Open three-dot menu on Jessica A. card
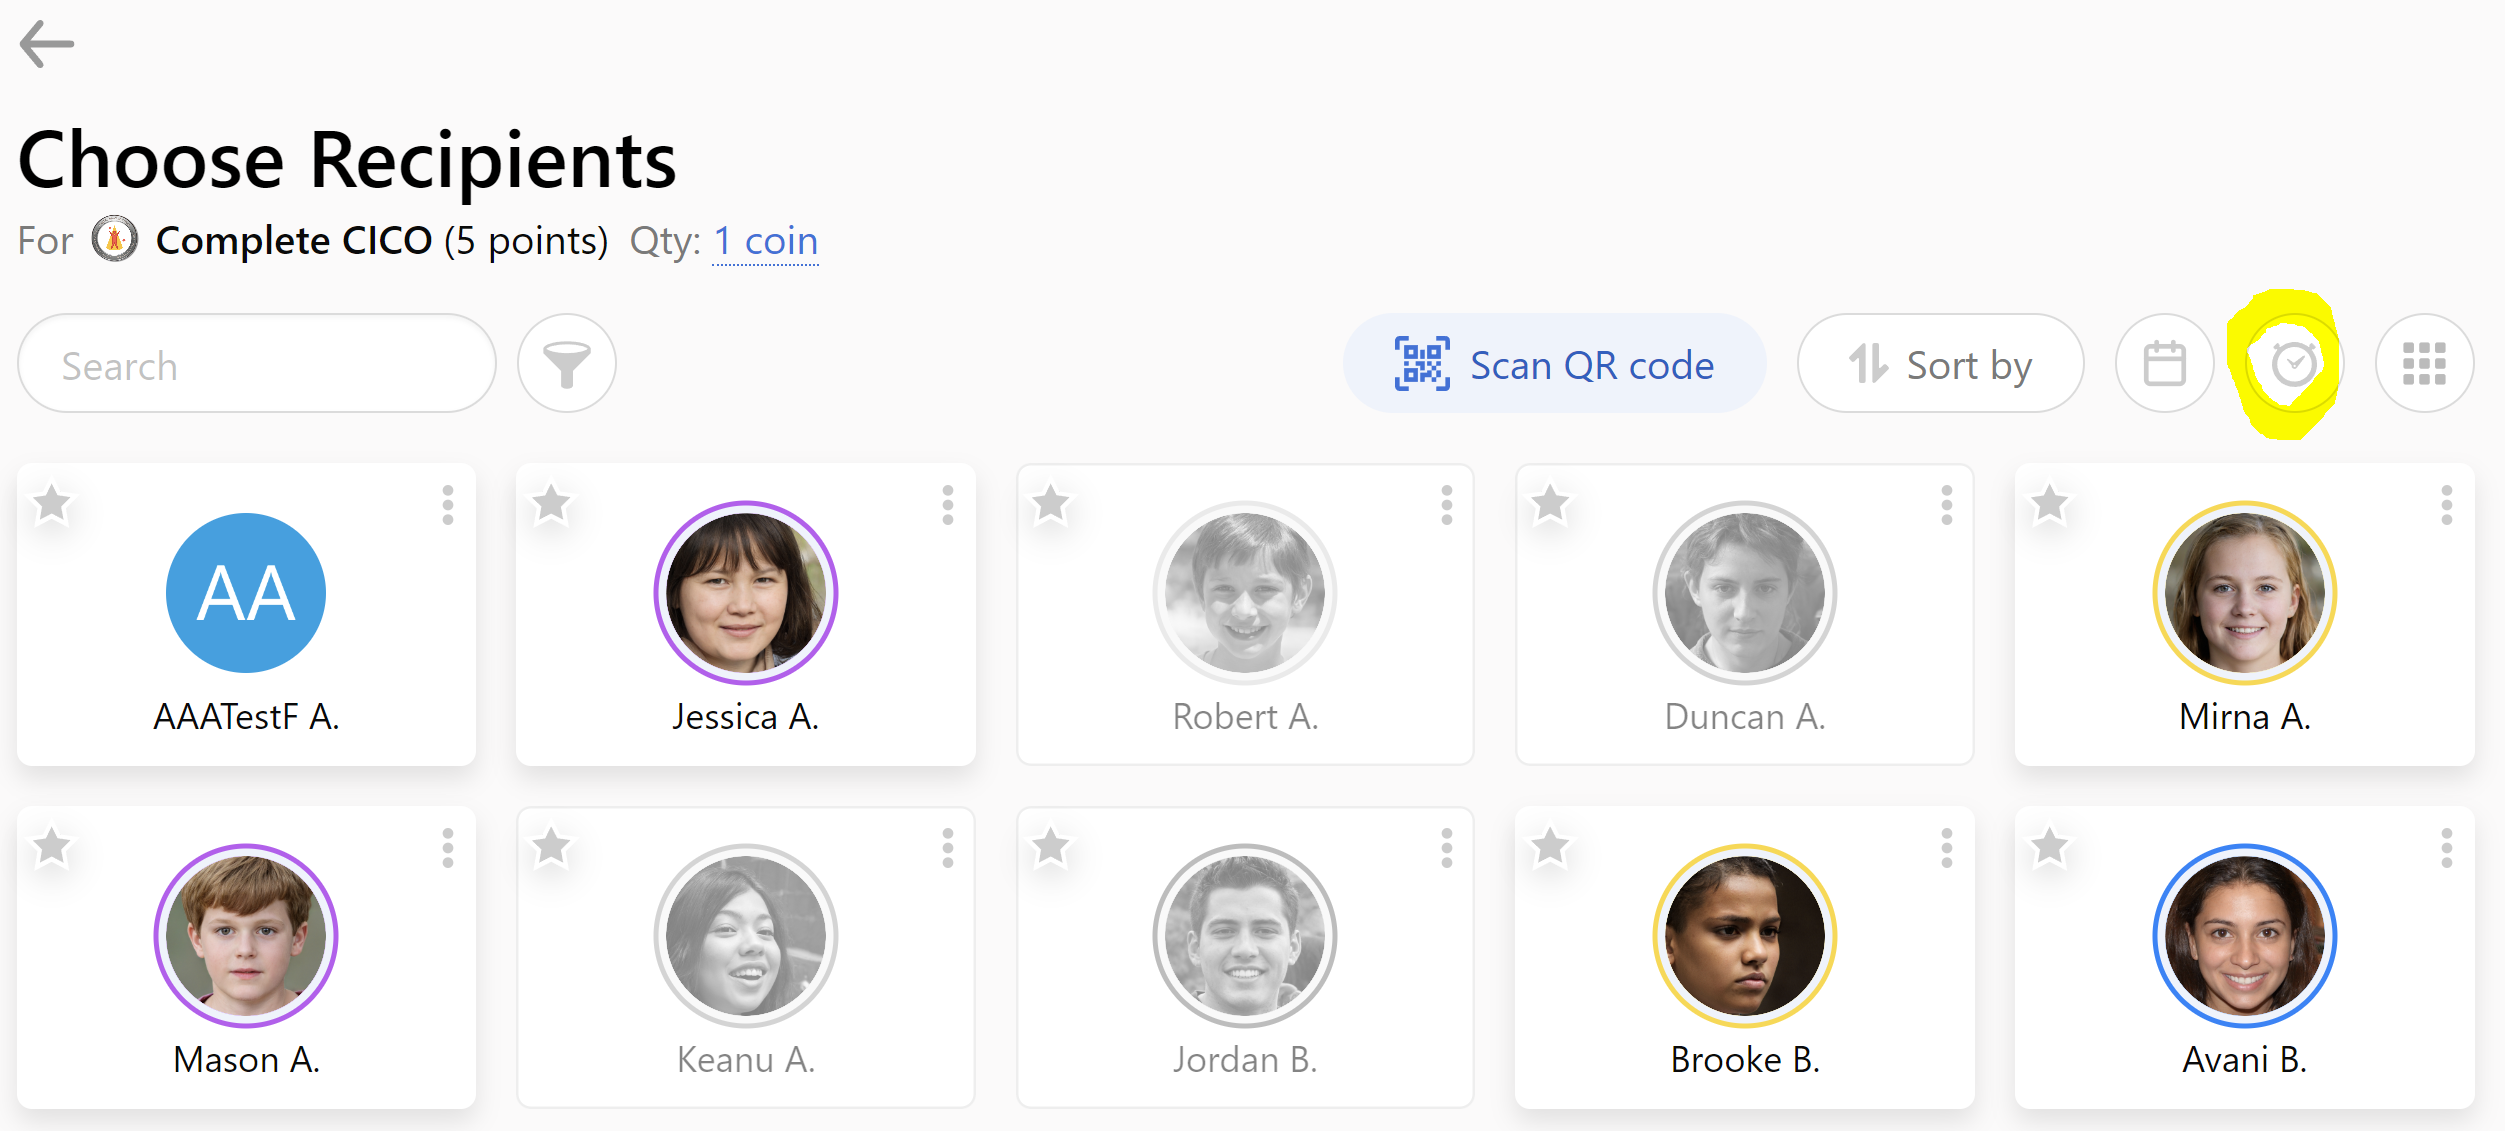 click(947, 505)
